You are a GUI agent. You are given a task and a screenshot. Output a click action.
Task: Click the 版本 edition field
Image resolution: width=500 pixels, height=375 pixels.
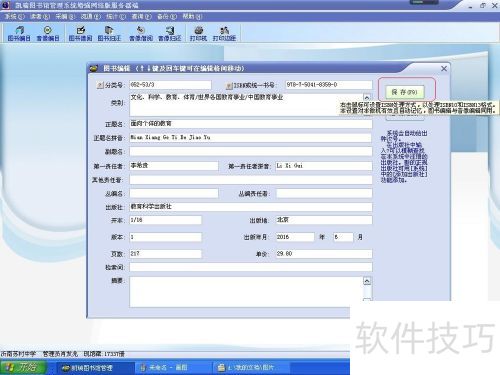pyautogui.click(x=165, y=237)
